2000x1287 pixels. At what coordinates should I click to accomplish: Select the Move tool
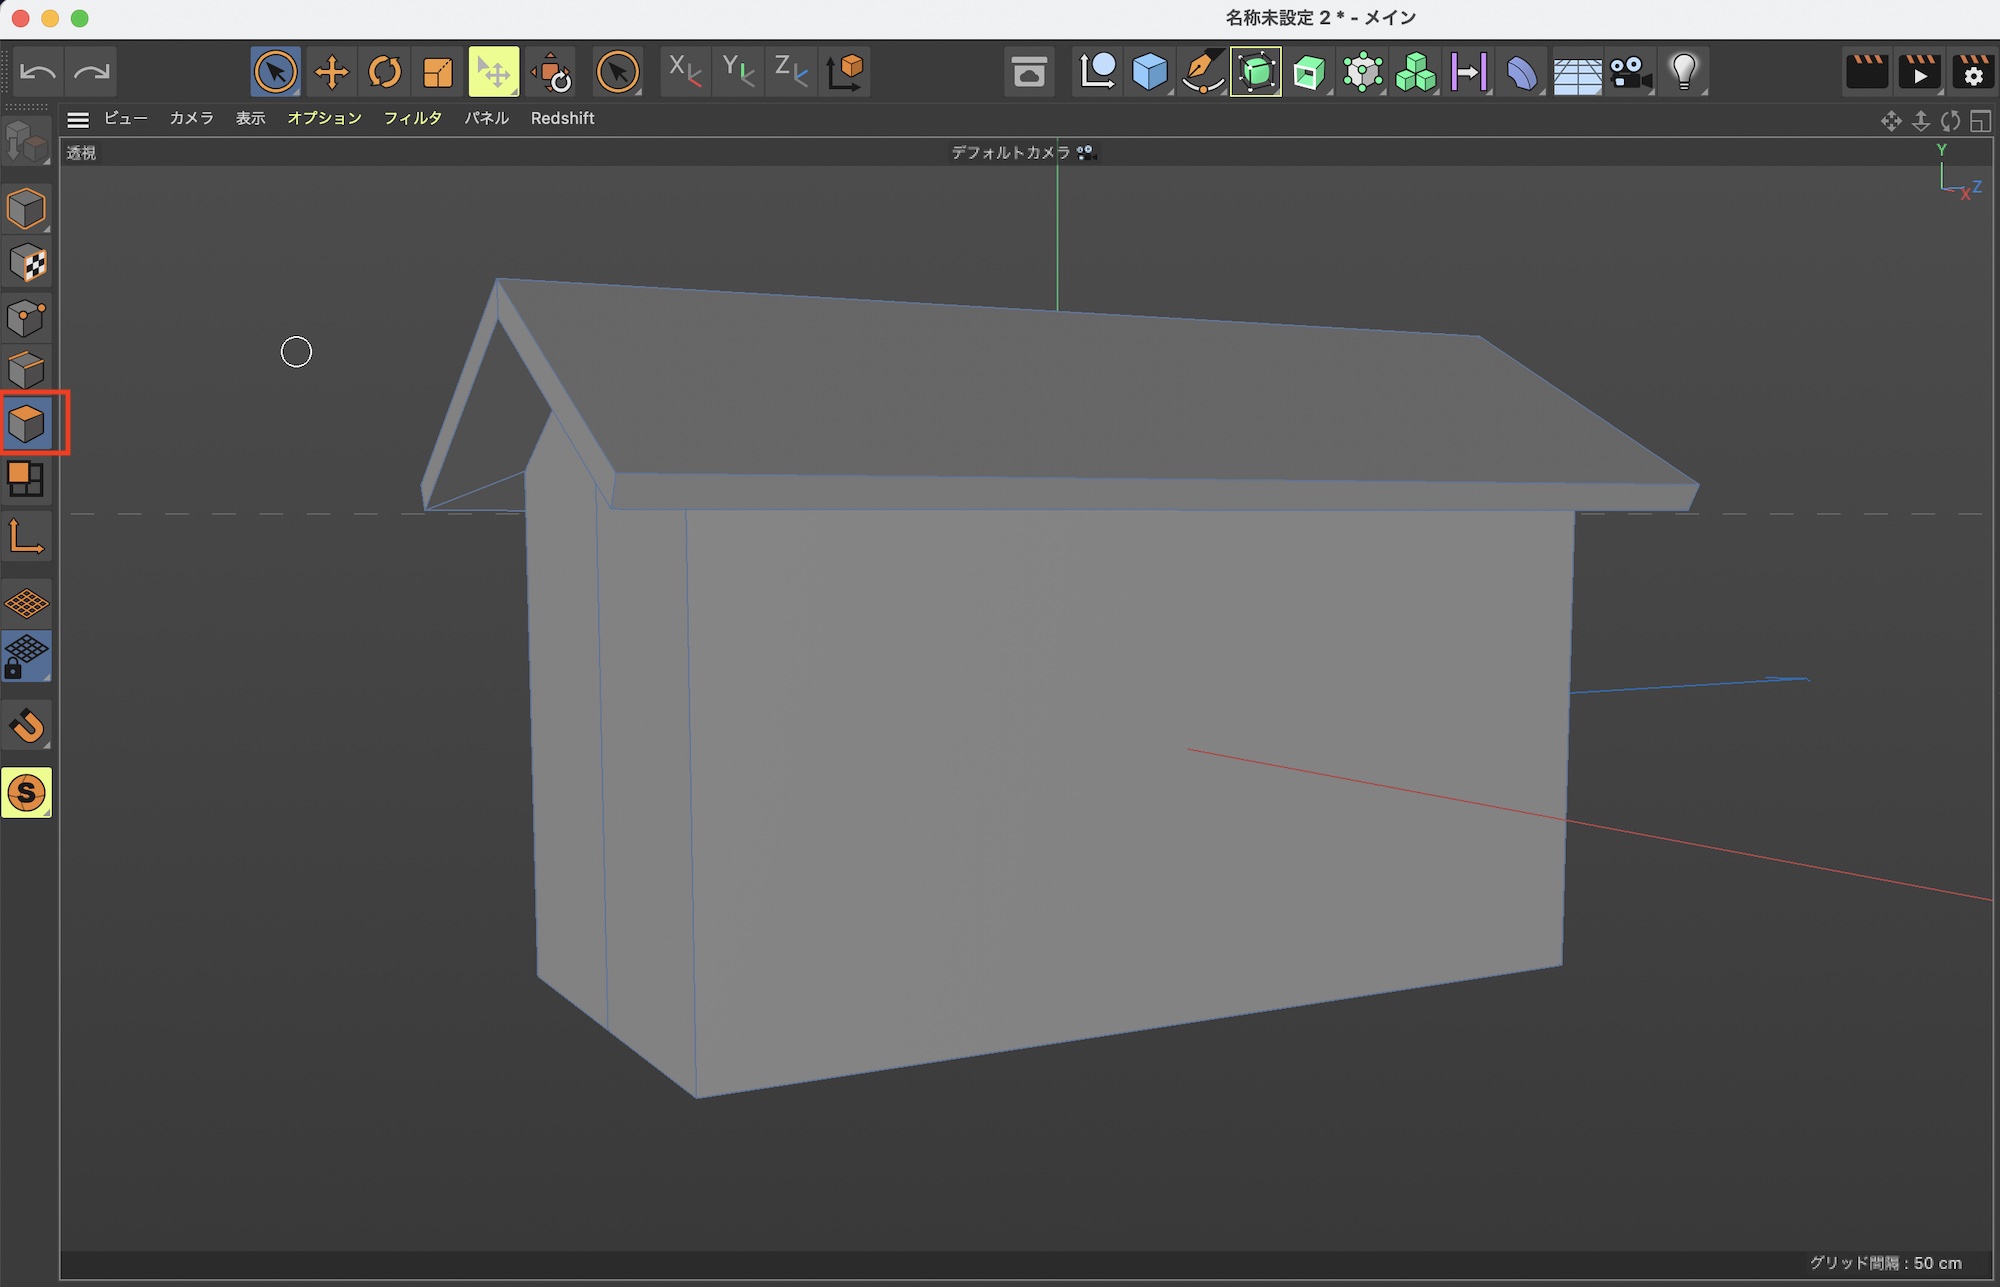331,72
